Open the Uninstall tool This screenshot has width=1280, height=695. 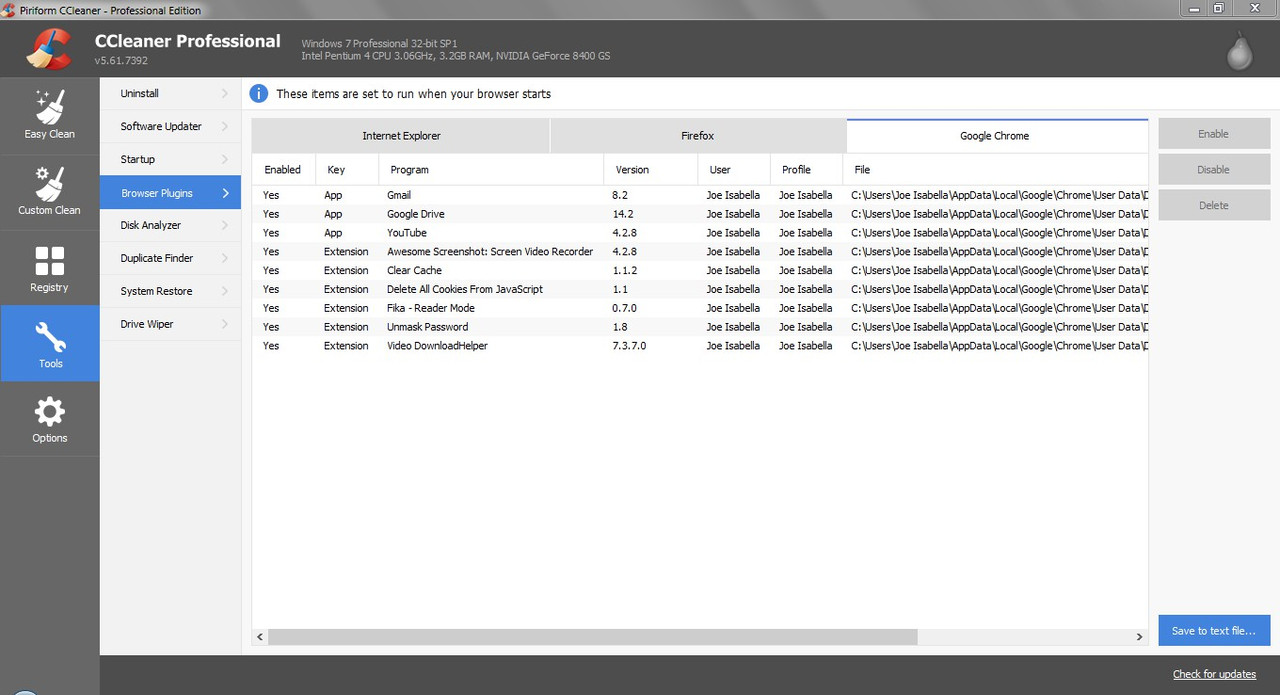(170, 93)
